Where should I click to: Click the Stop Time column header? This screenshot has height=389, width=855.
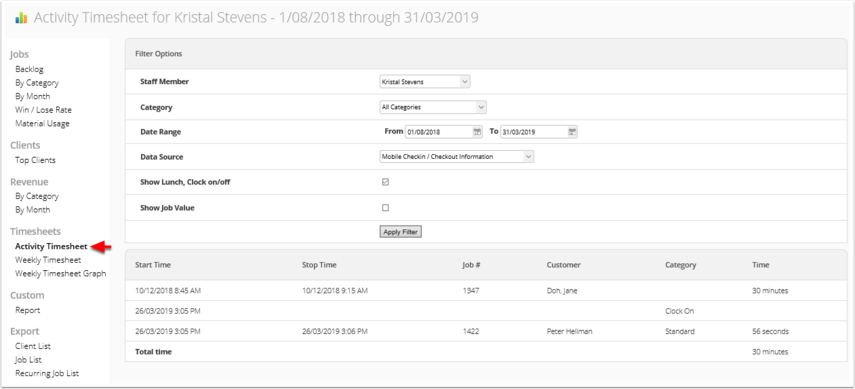pos(320,265)
